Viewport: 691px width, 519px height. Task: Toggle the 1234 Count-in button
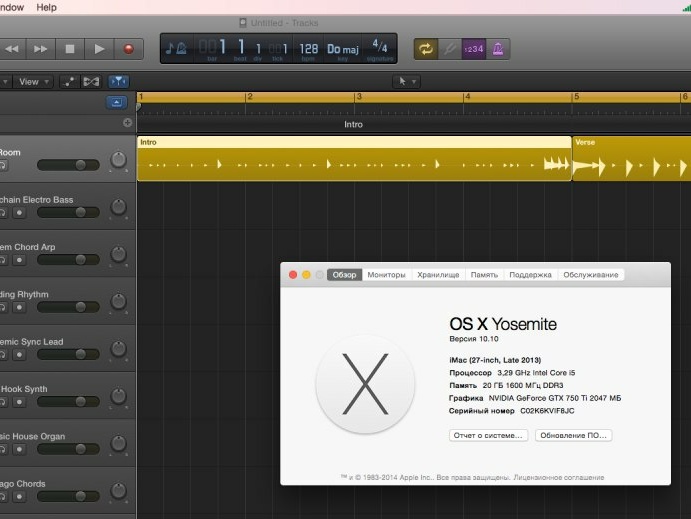[474, 49]
